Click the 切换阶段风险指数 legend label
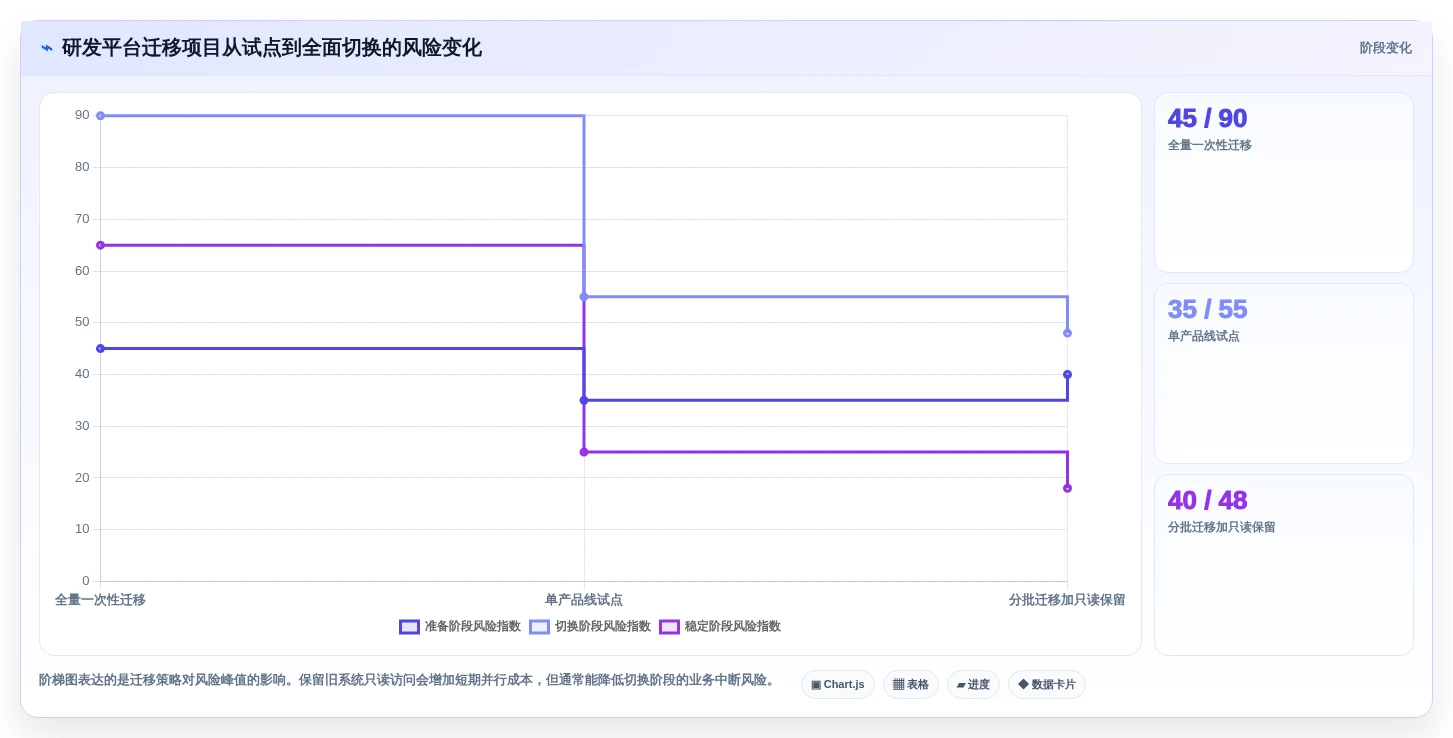The width and height of the screenshot is (1453, 738). [602, 627]
